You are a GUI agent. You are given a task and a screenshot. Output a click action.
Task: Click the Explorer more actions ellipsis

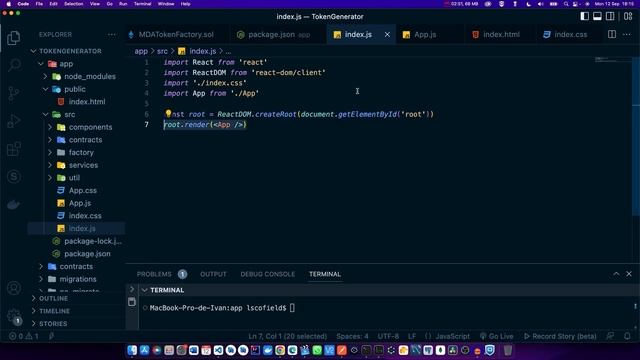pos(111,35)
